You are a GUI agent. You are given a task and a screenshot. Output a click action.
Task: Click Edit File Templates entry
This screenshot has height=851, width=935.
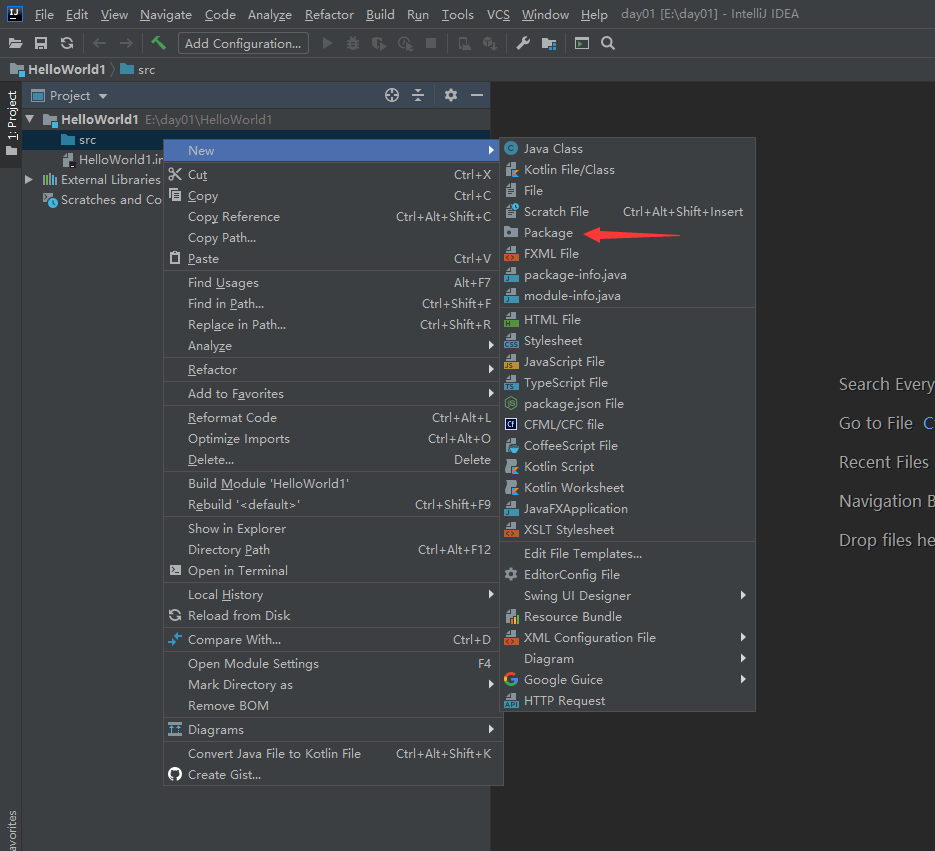[x=627, y=553]
